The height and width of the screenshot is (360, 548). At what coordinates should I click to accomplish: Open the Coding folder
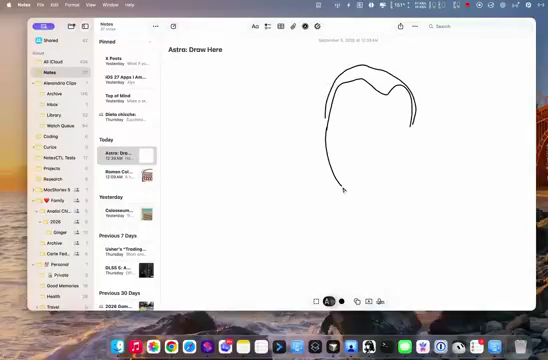point(62,136)
